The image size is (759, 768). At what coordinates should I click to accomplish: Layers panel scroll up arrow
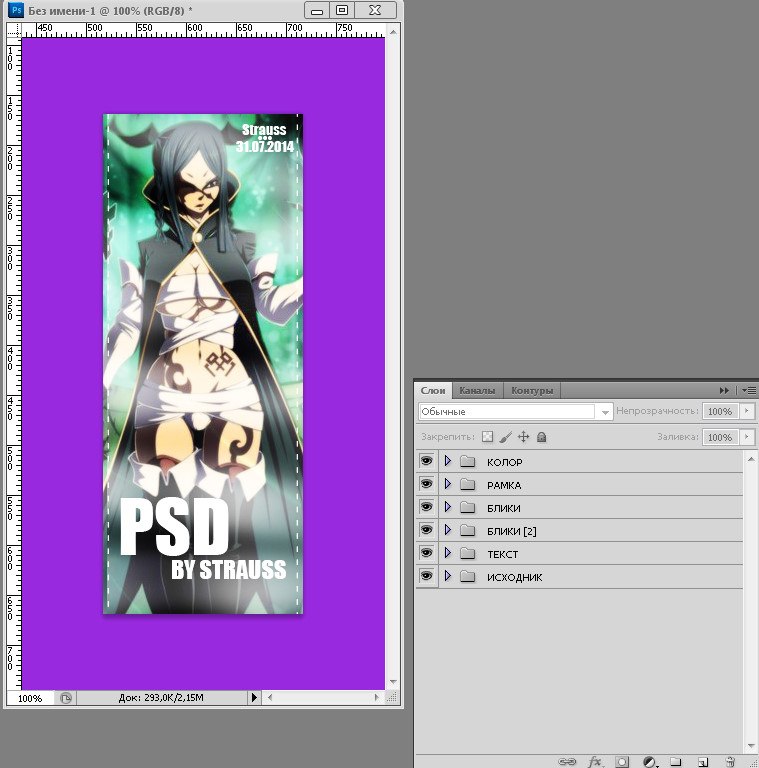[751, 459]
